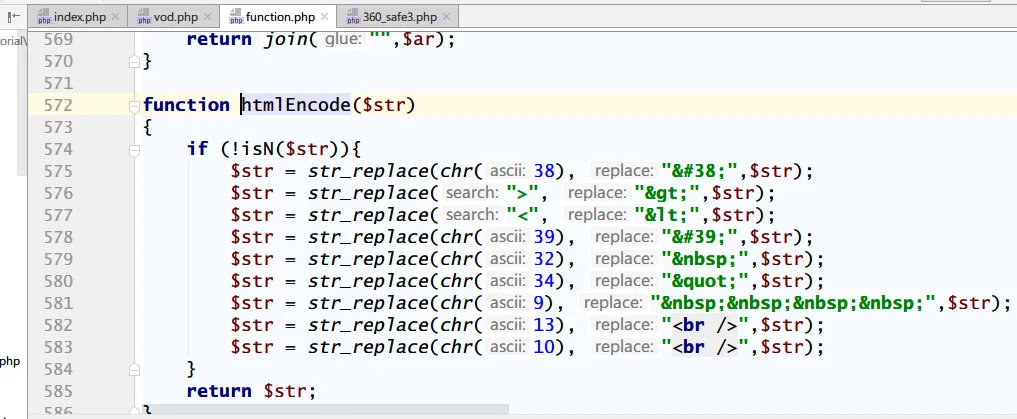Viewport: 1017px width, 419px height.
Task: Switch to the index.php tab
Action: pyautogui.click(x=82, y=17)
